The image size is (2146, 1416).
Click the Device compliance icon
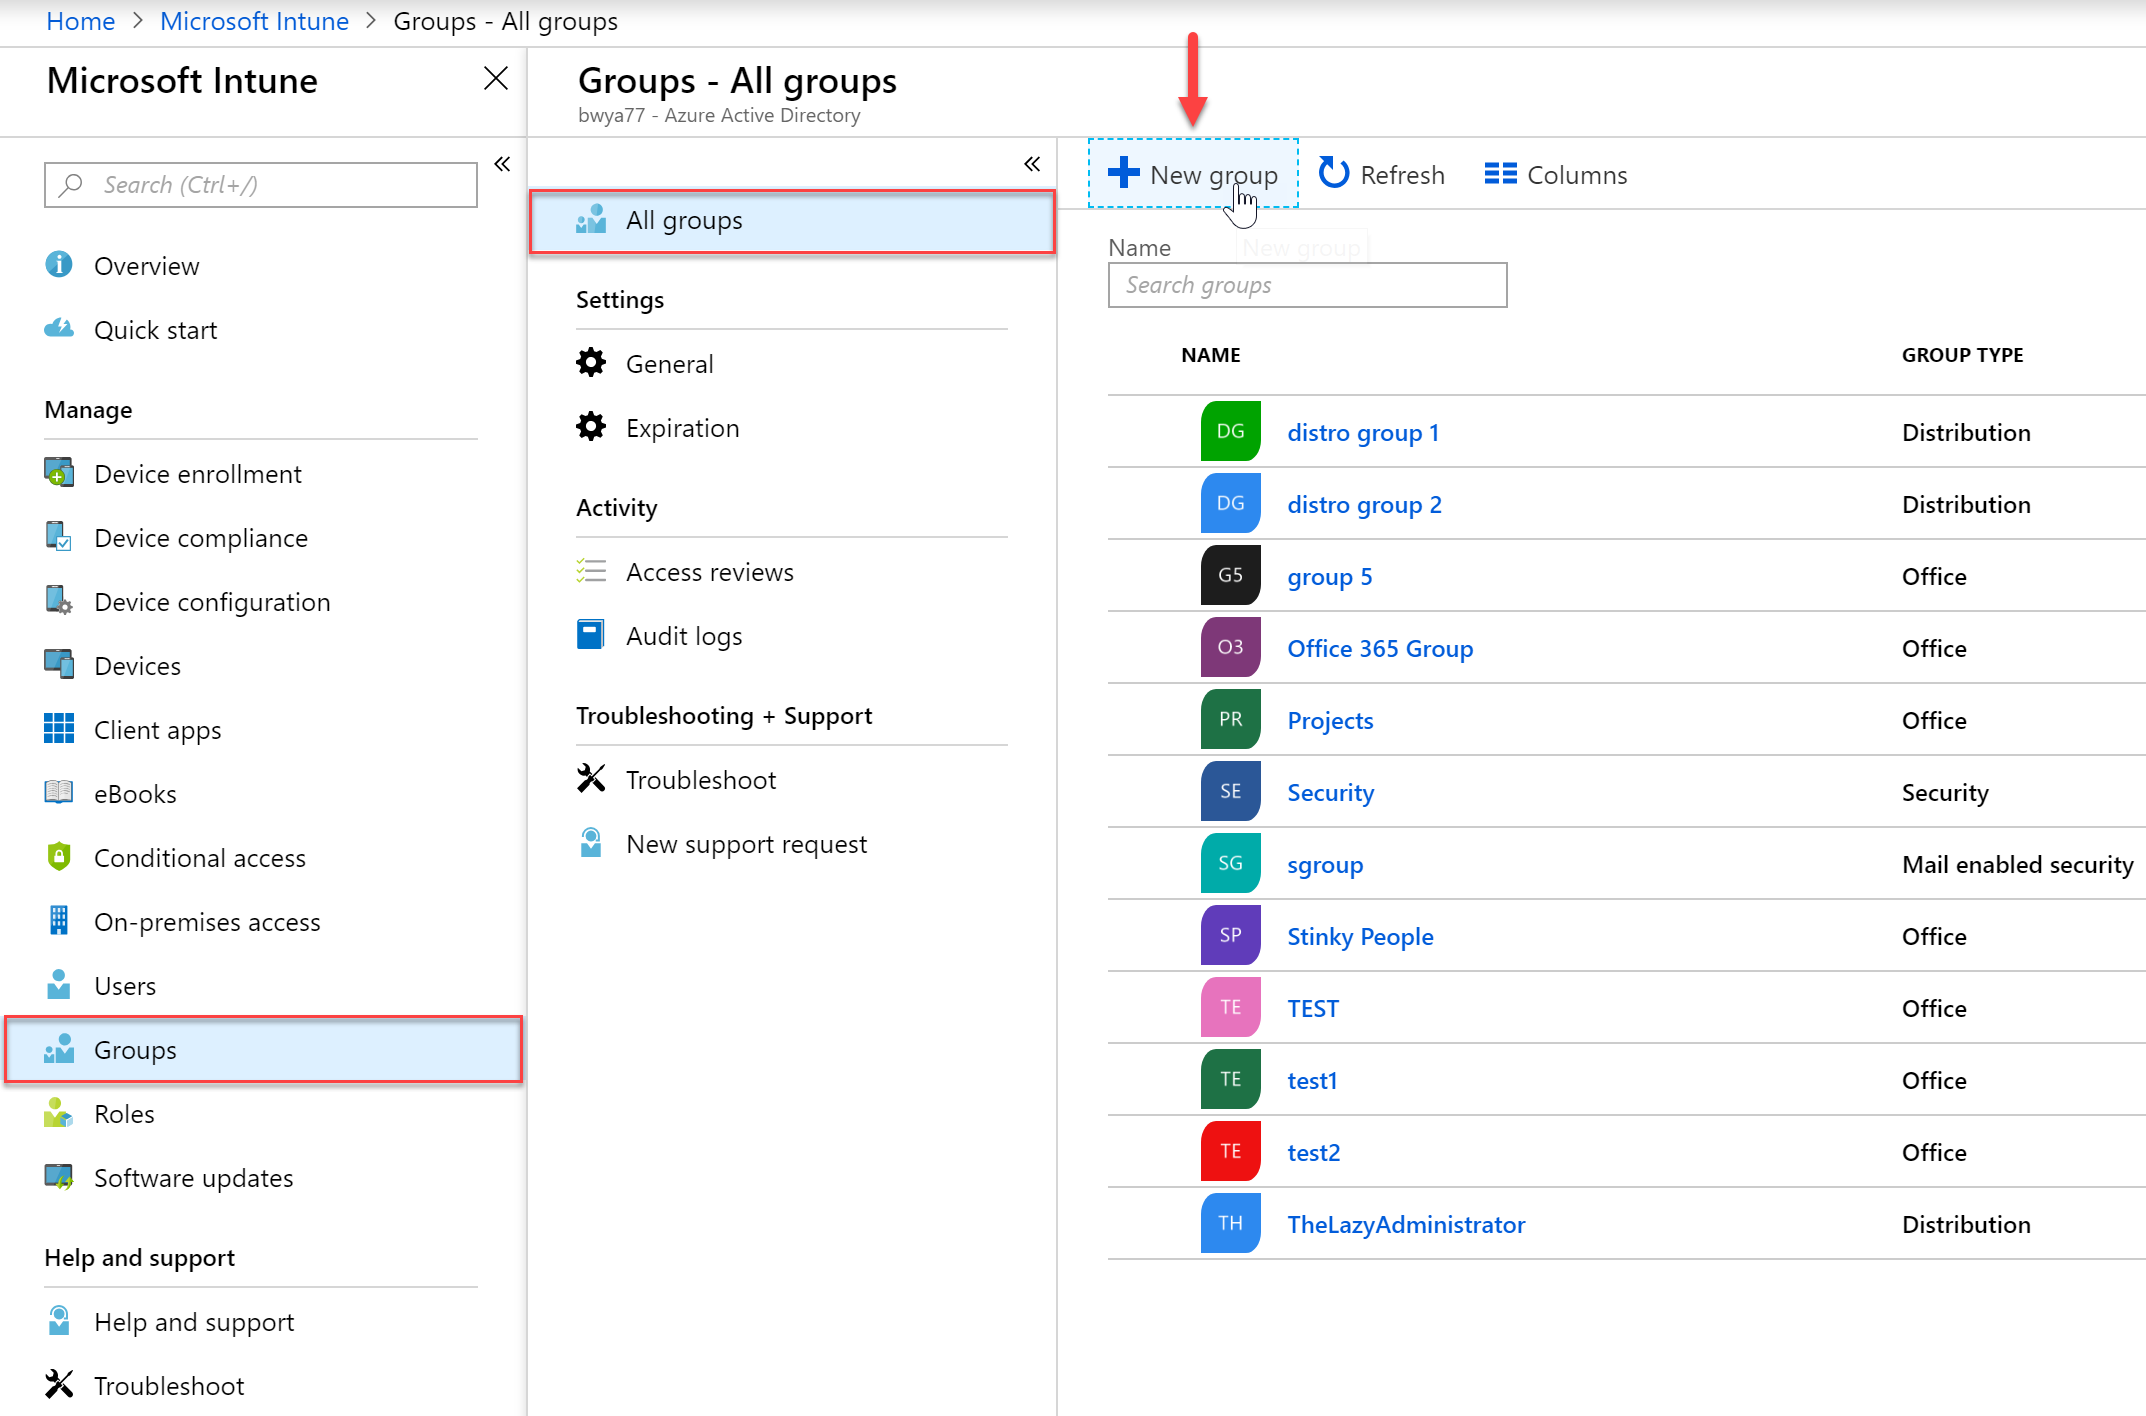[59, 536]
